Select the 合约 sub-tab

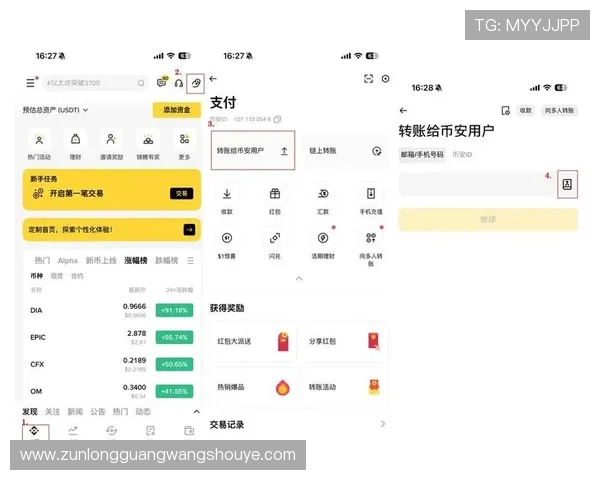pyautogui.click(x=77, y=276)
